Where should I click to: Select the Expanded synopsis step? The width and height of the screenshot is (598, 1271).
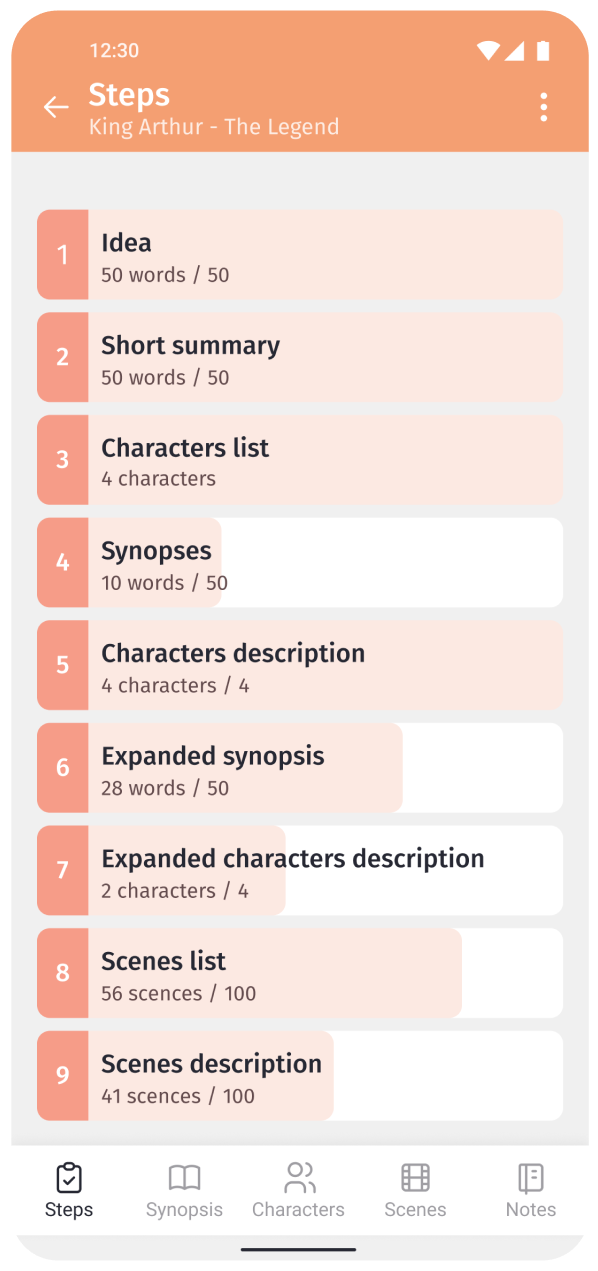click(x=300, y=768)
